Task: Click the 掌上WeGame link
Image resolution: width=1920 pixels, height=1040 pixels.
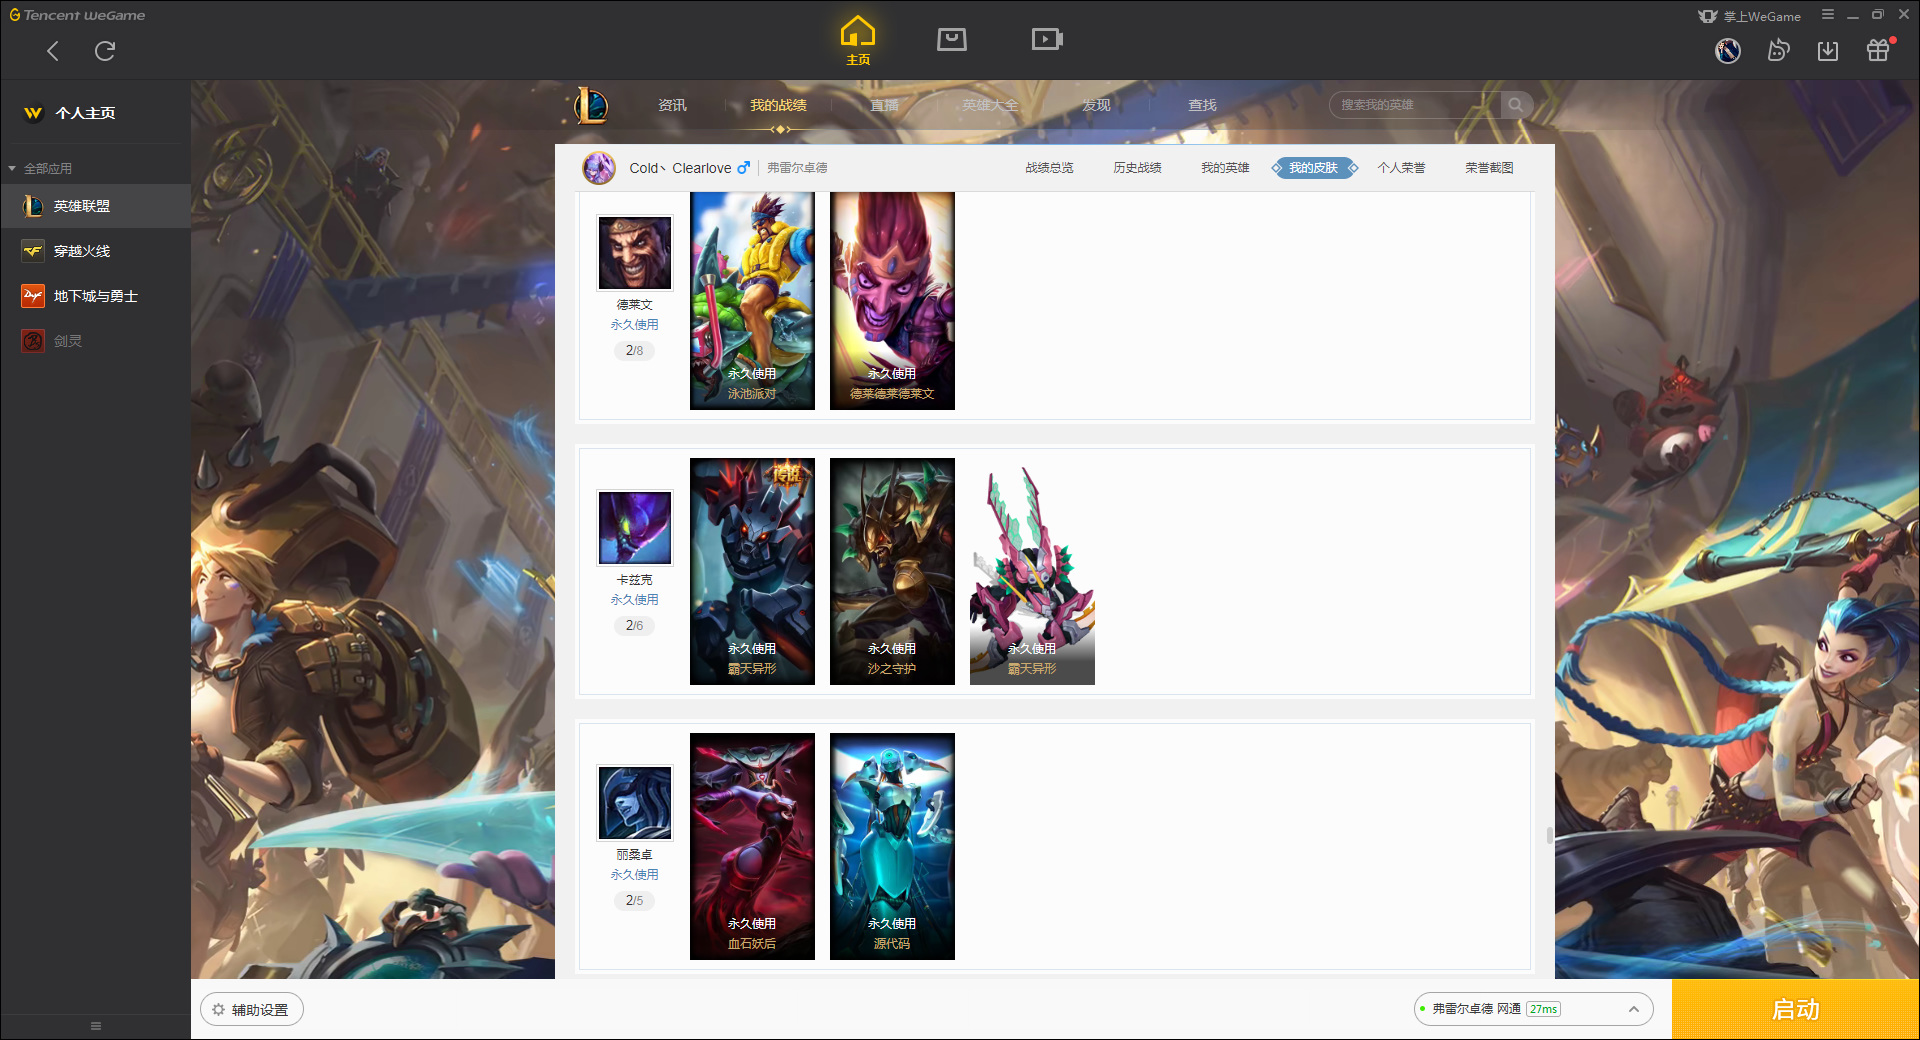Action: tap(1749, 16)
